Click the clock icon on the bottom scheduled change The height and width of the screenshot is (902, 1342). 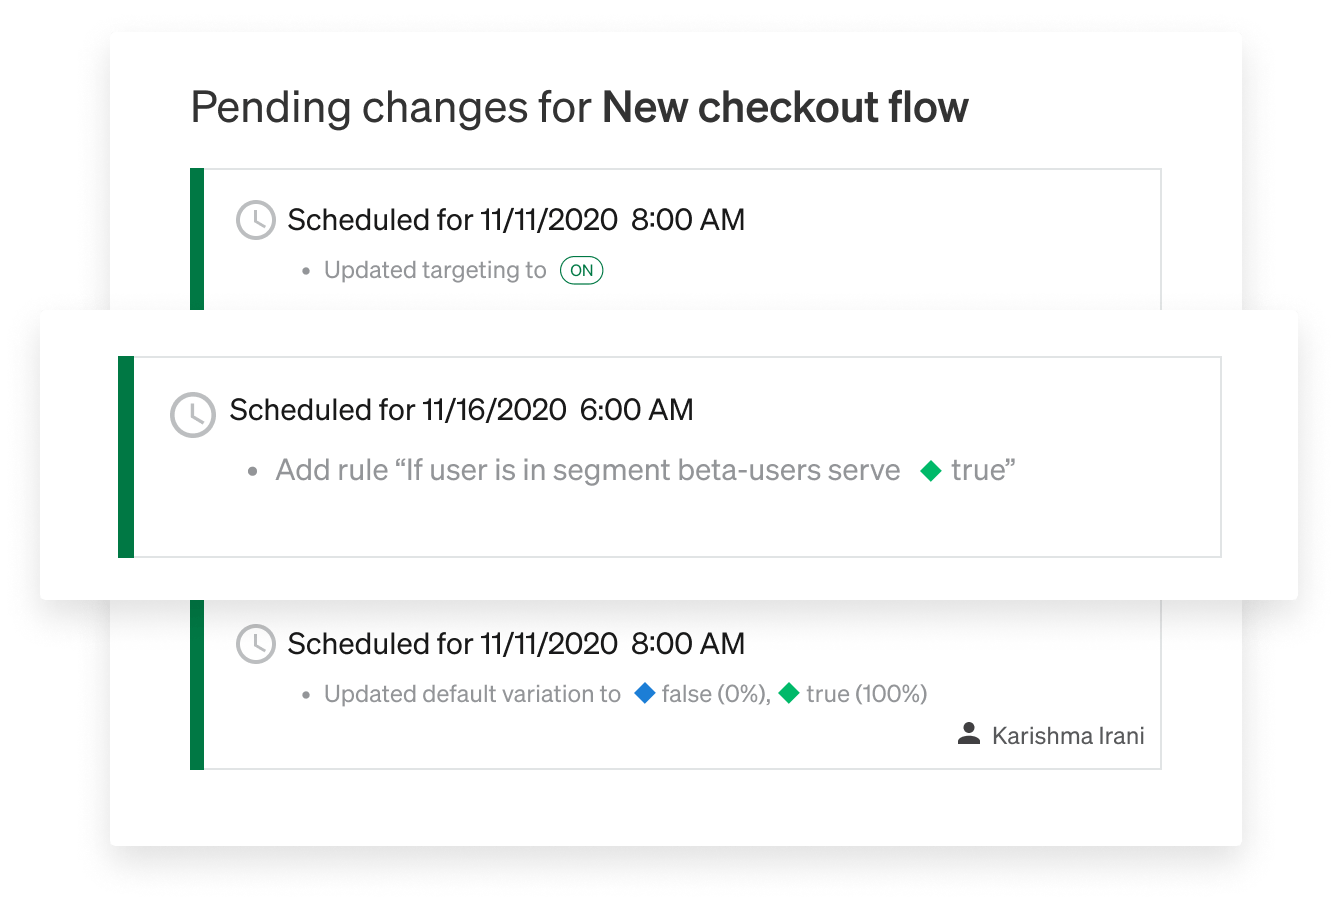pyautogui.click(x=255, y=644)
